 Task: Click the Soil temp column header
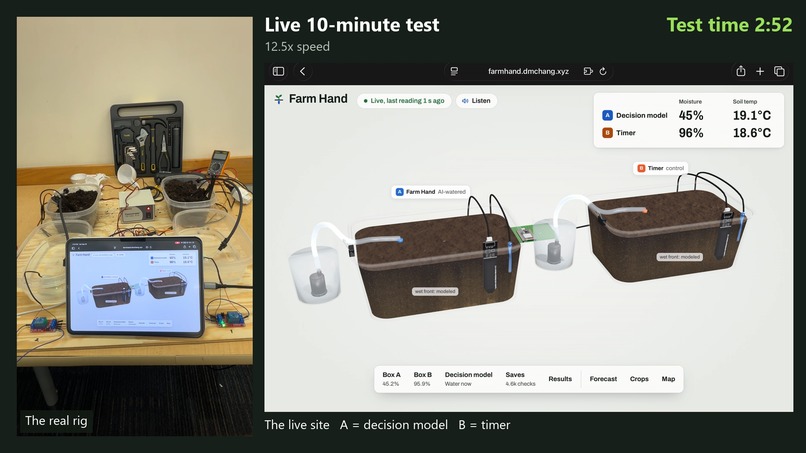pyautogui.click(x=744, y=102)
